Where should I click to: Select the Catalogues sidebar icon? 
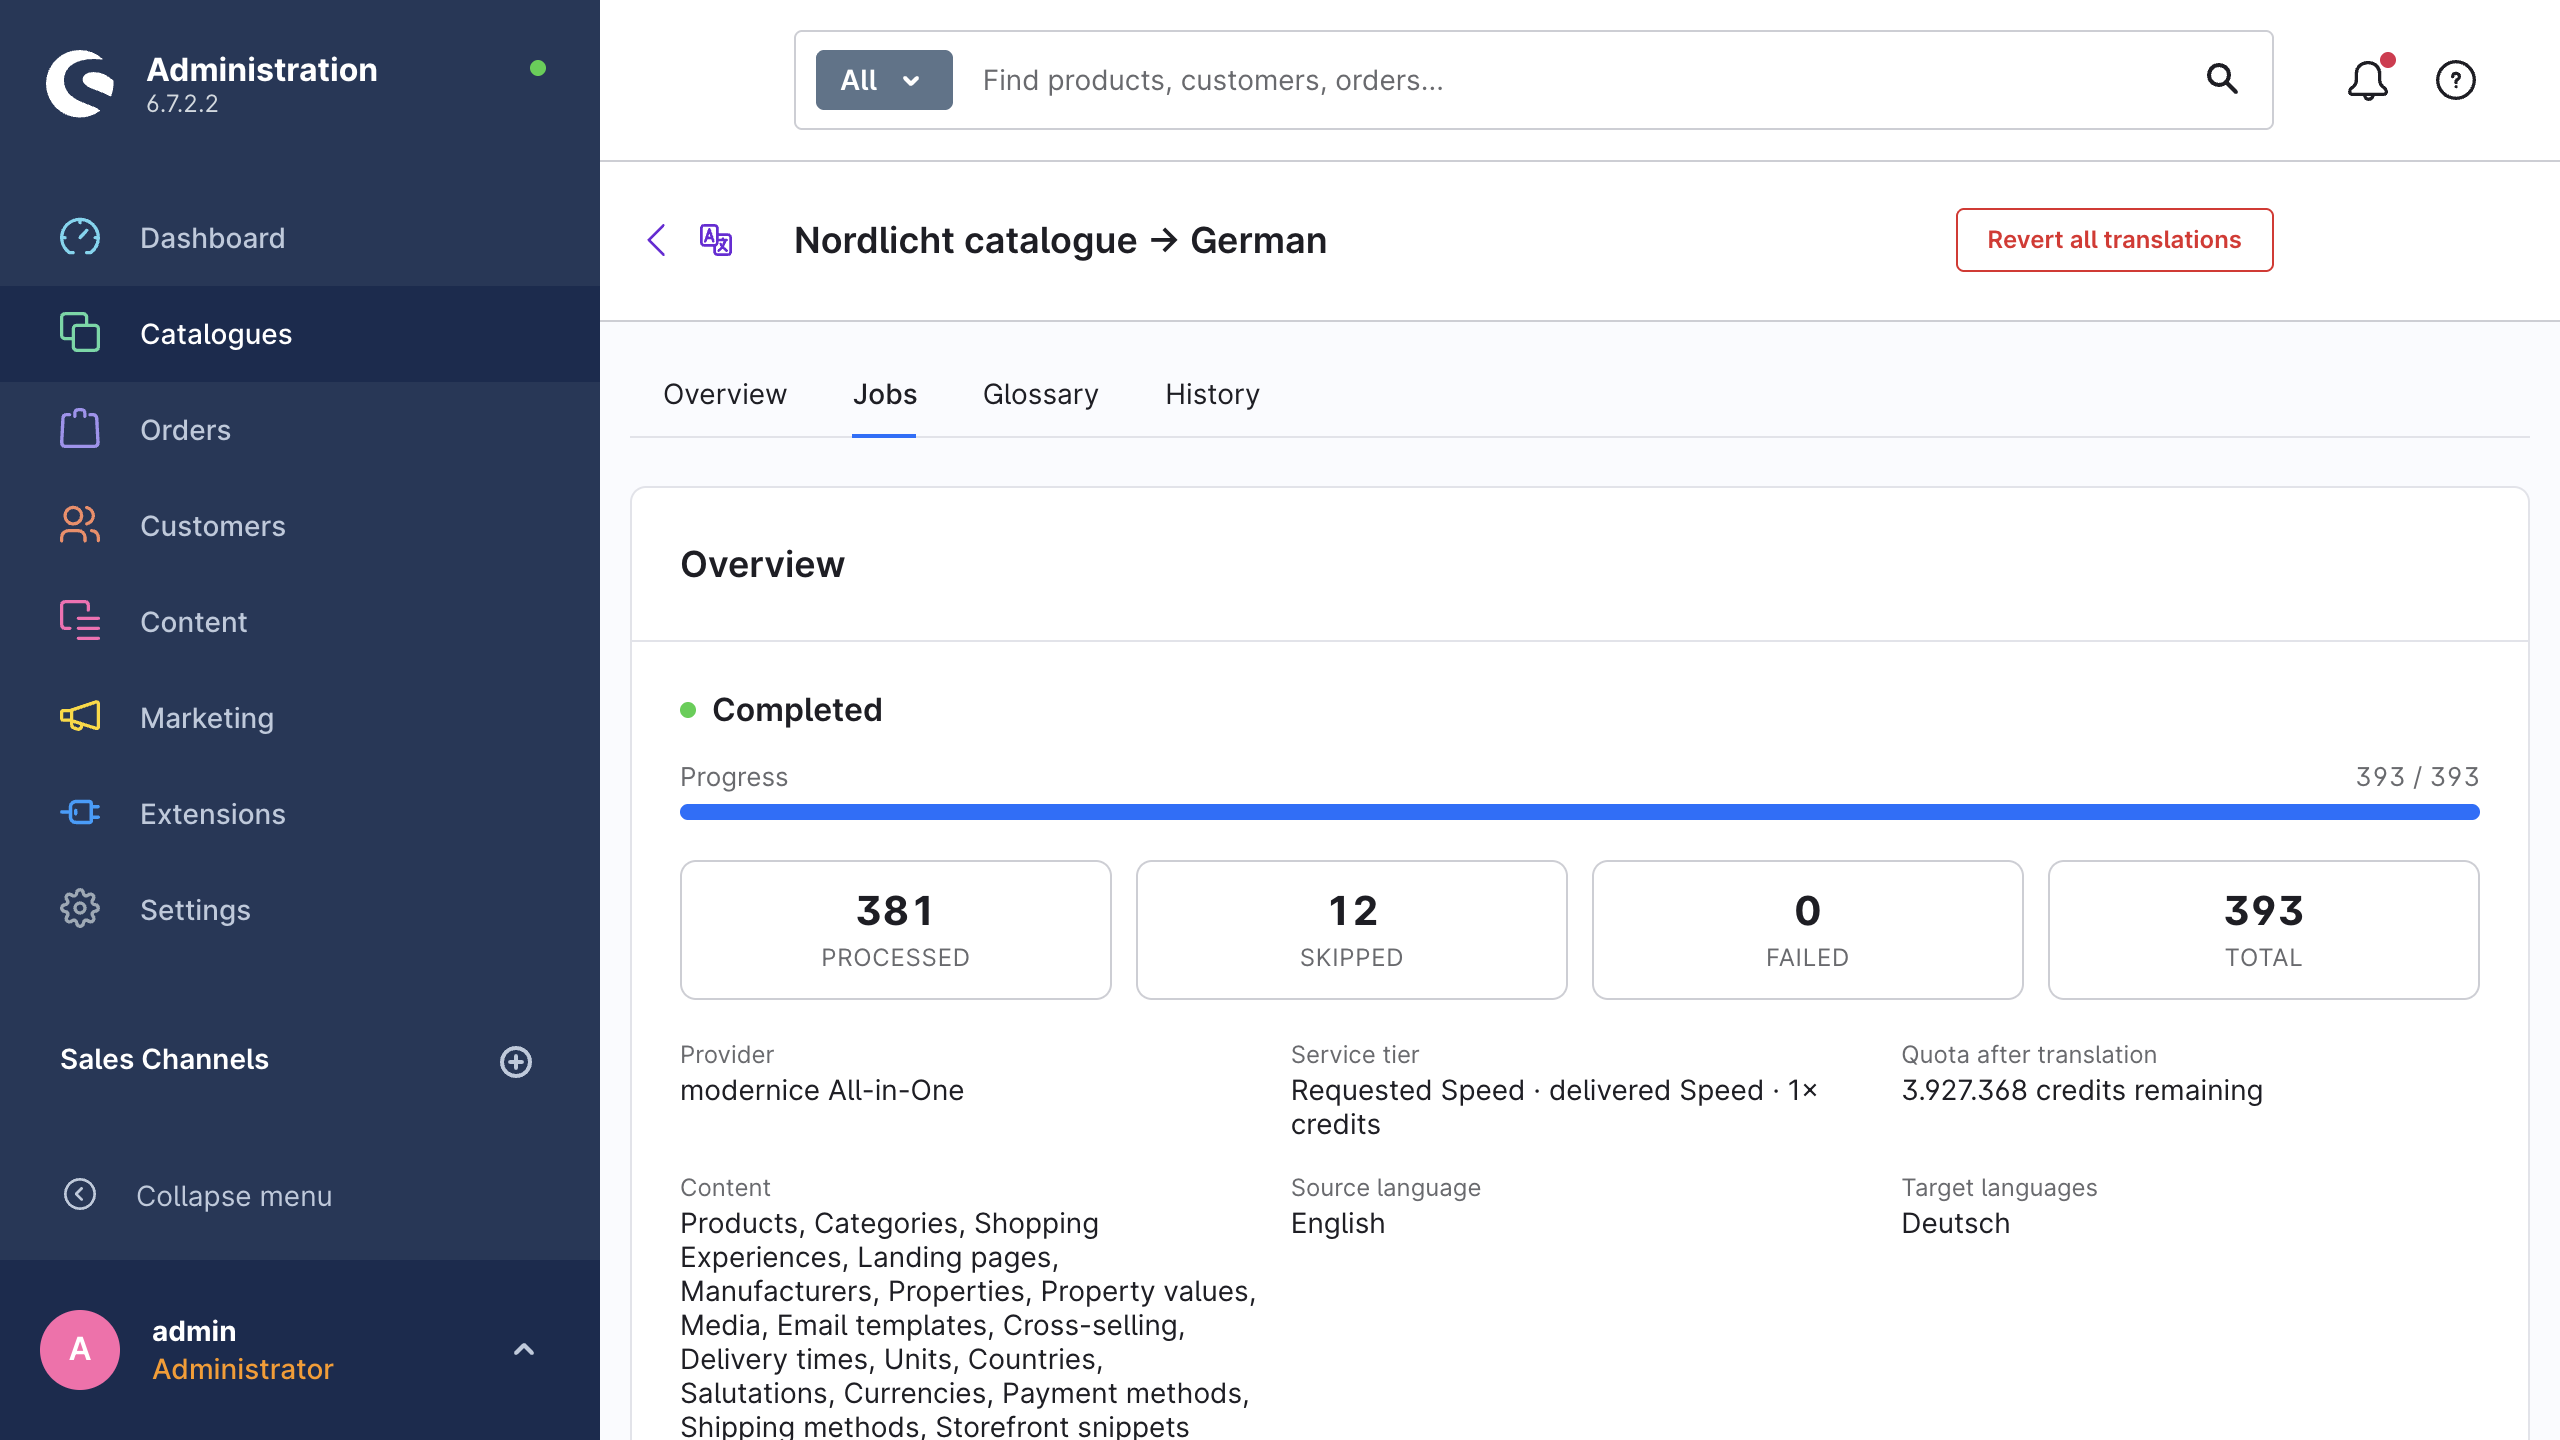point(80,333)
